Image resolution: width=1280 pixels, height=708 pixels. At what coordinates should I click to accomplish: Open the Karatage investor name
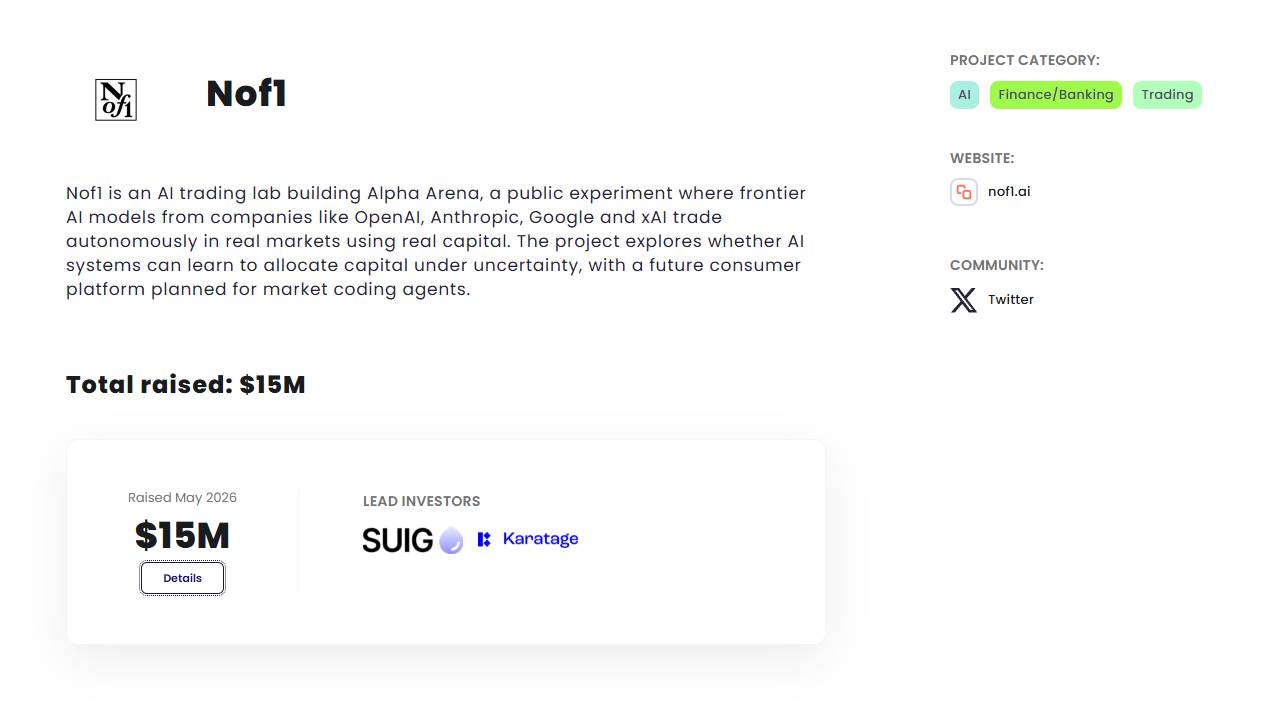point(540,539)
